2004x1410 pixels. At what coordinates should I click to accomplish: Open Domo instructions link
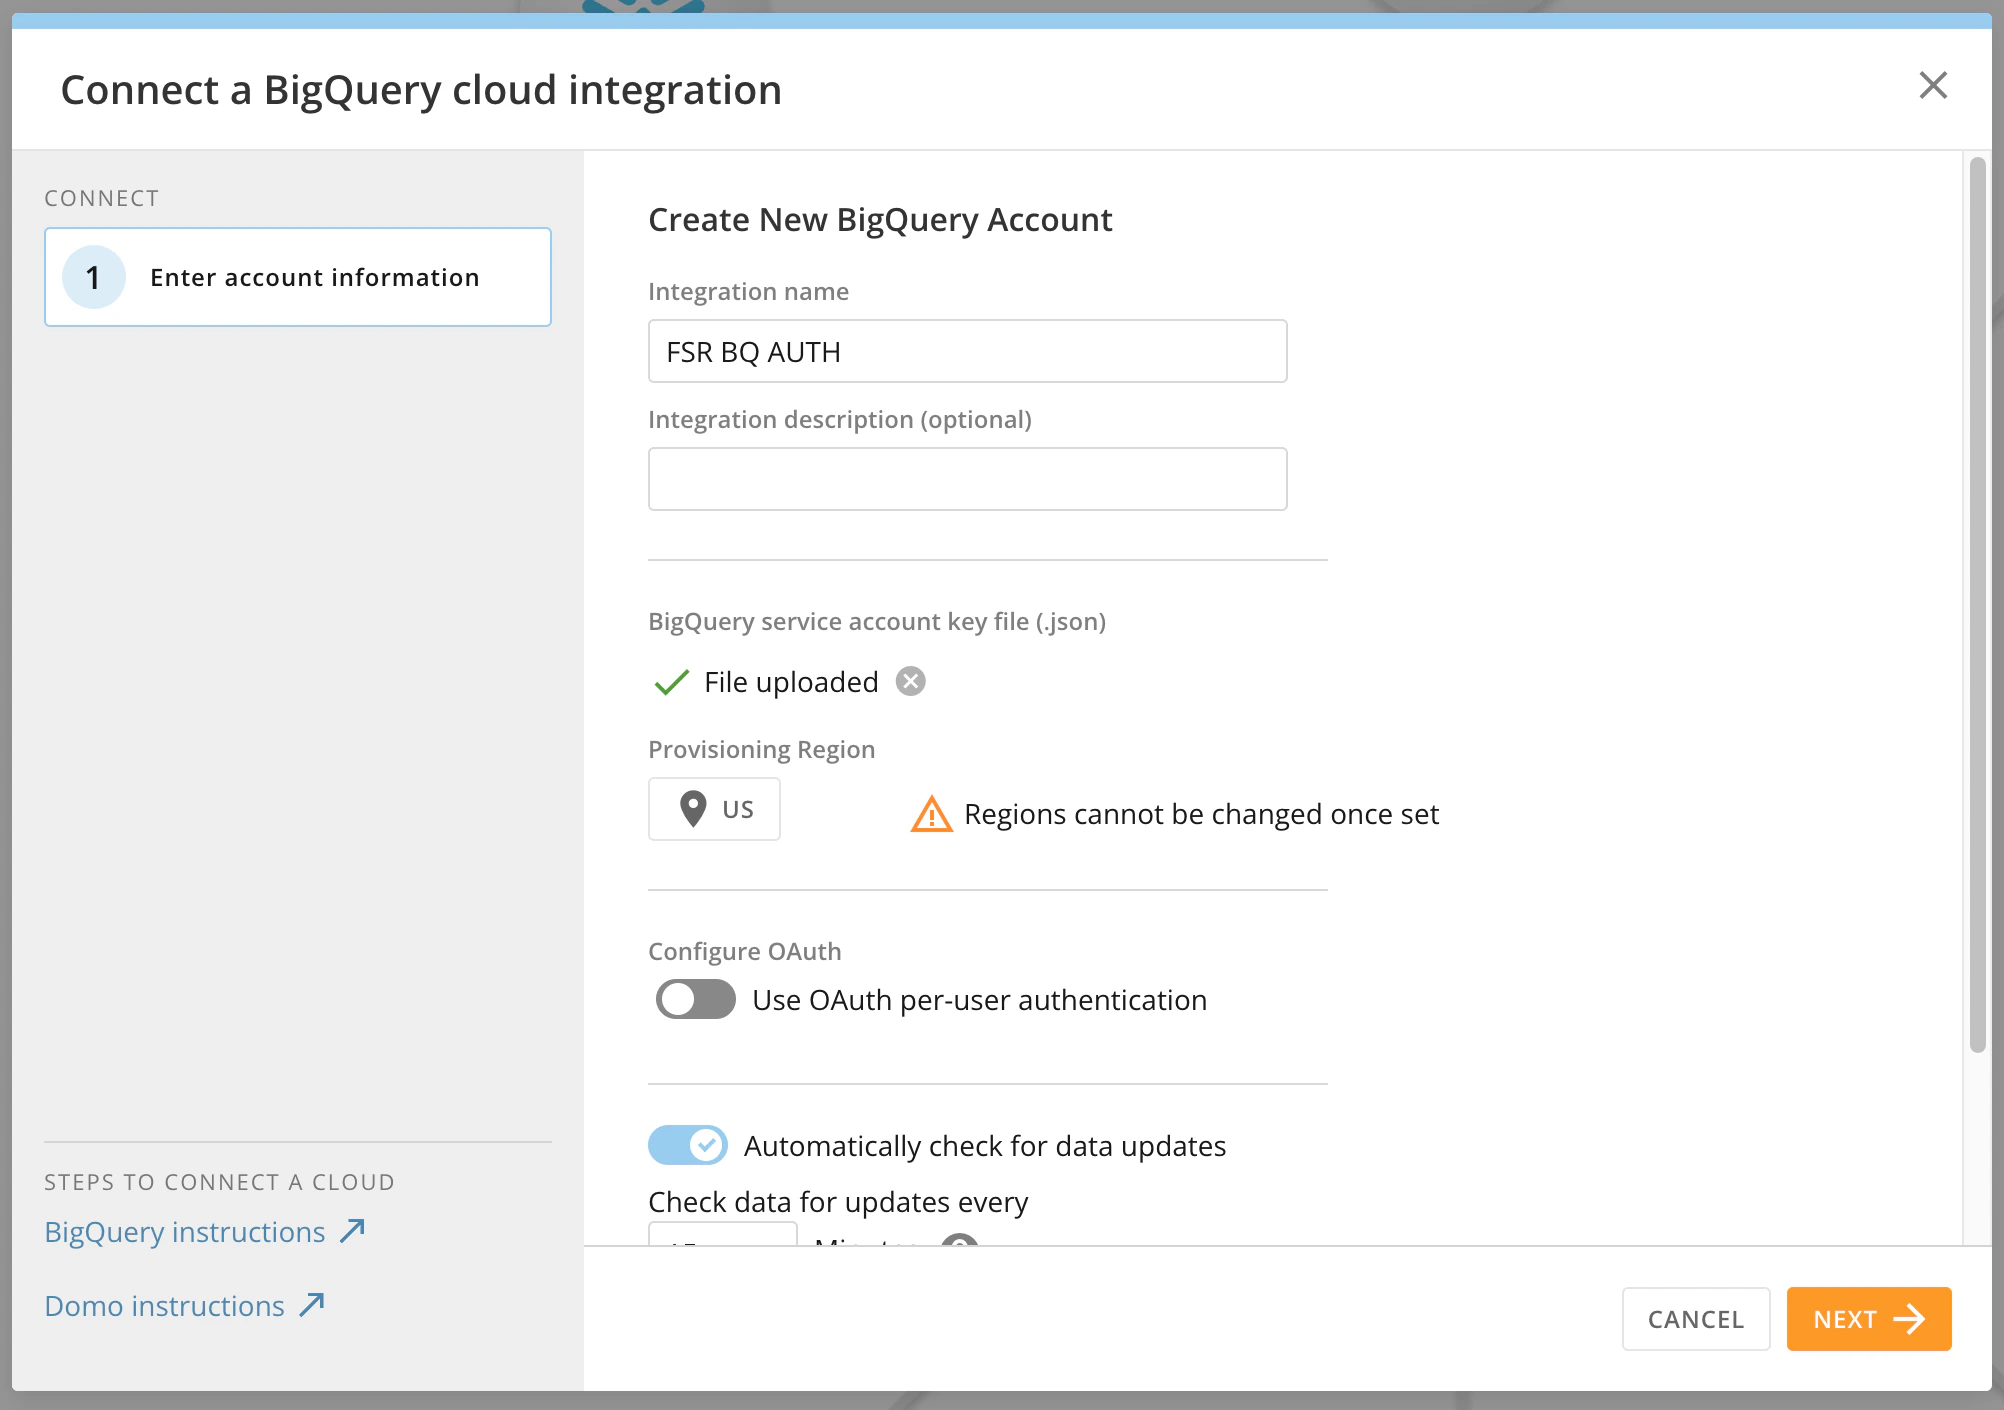185,1305
